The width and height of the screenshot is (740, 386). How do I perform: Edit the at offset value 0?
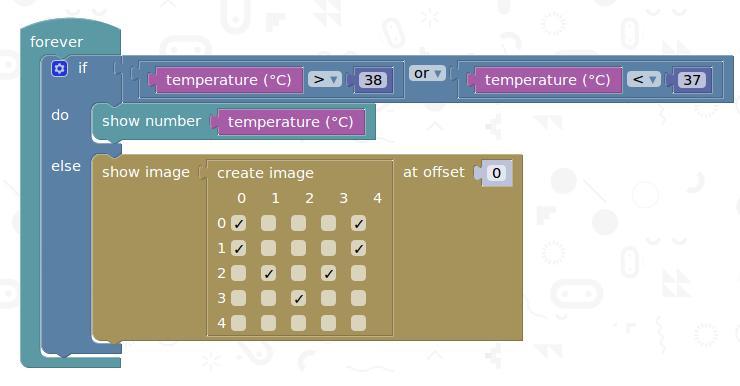pos(496,173)
